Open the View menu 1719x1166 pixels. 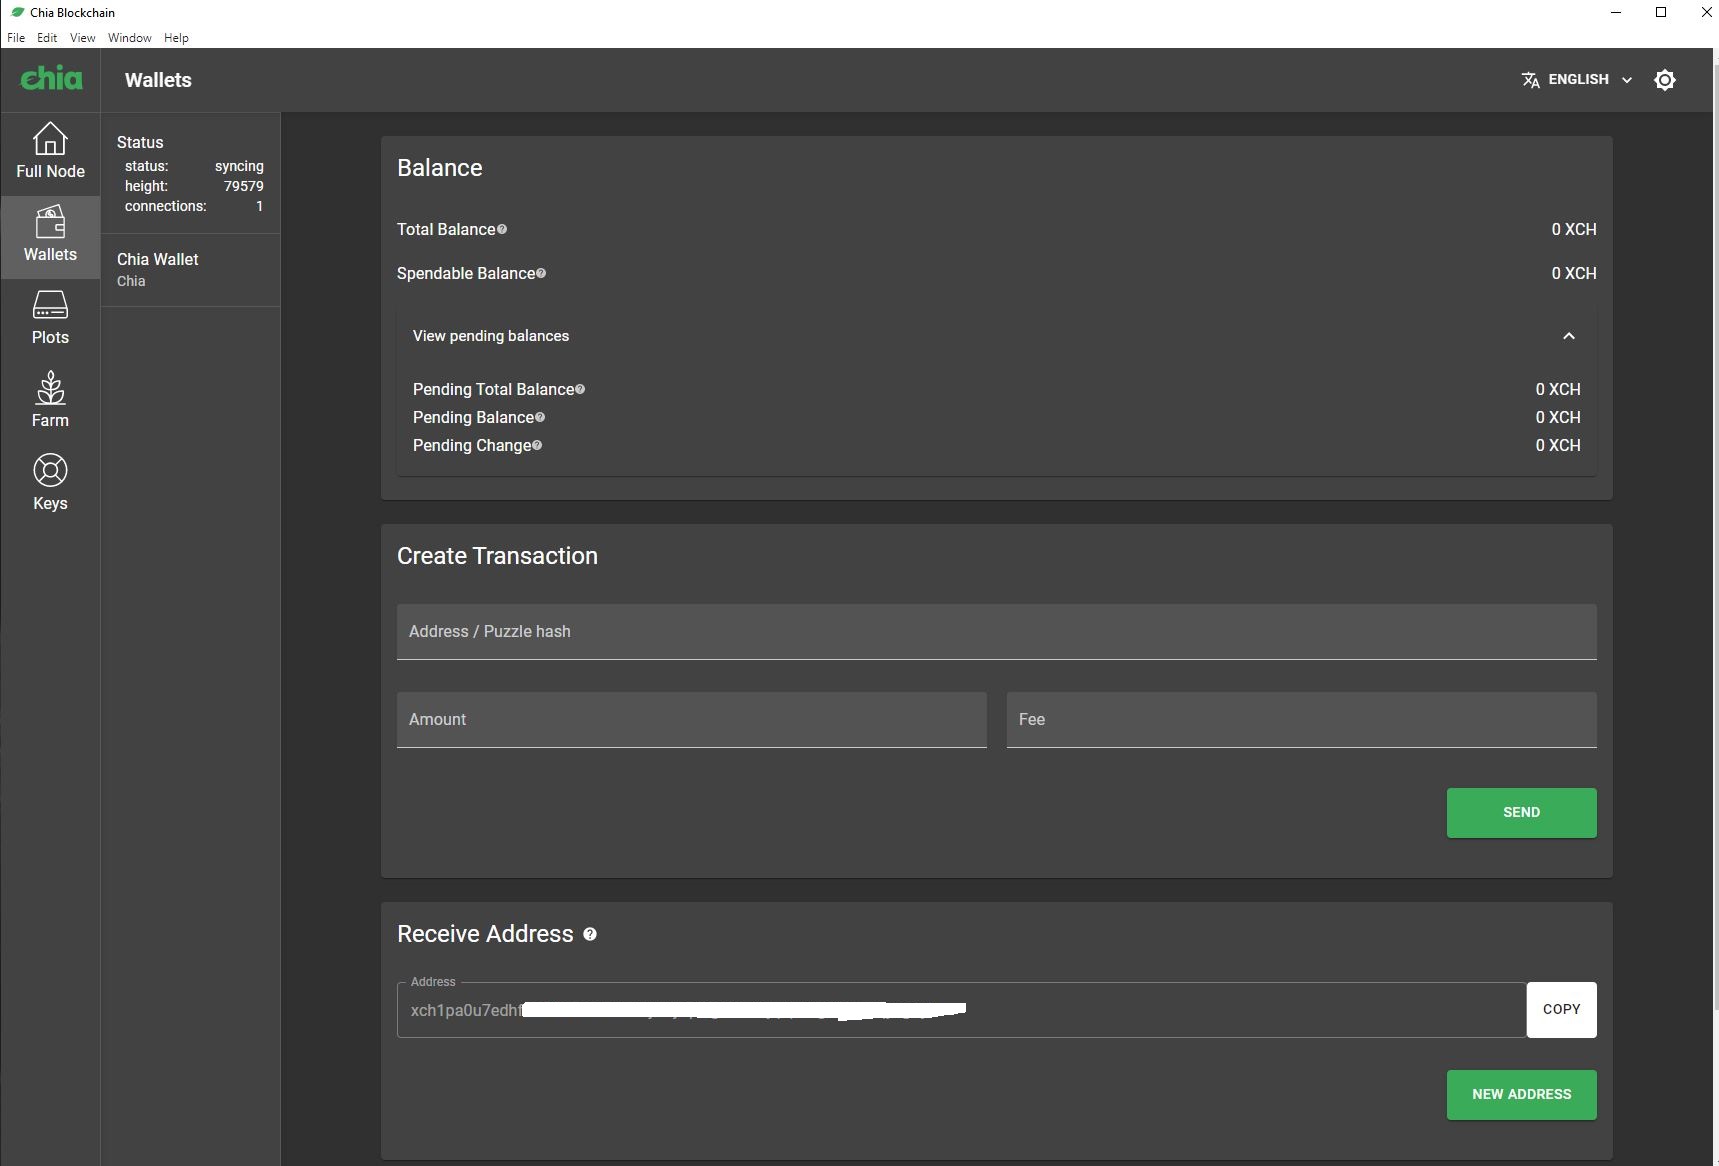coord(82,38)
